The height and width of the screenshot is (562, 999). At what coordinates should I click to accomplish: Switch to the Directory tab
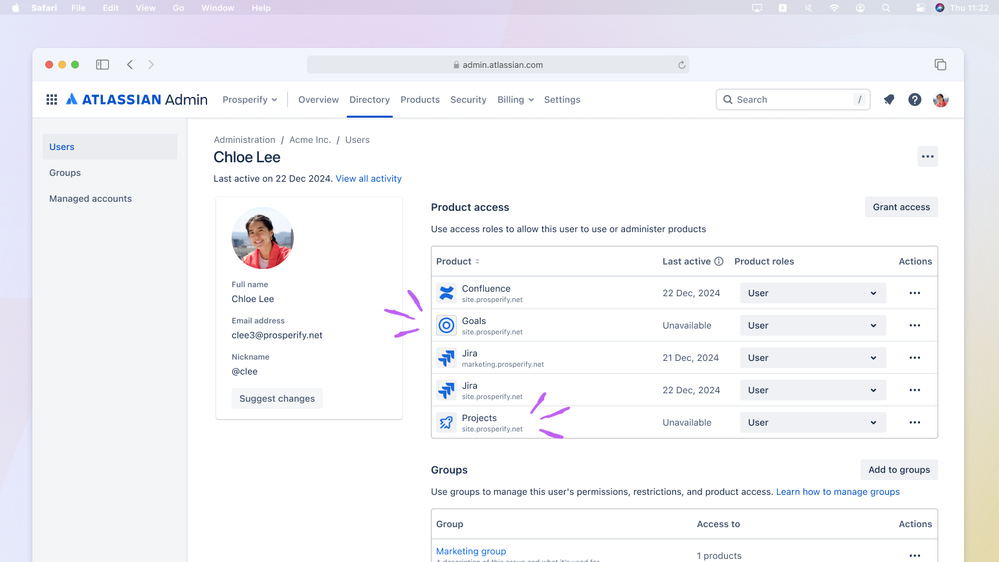click(370, 99)
